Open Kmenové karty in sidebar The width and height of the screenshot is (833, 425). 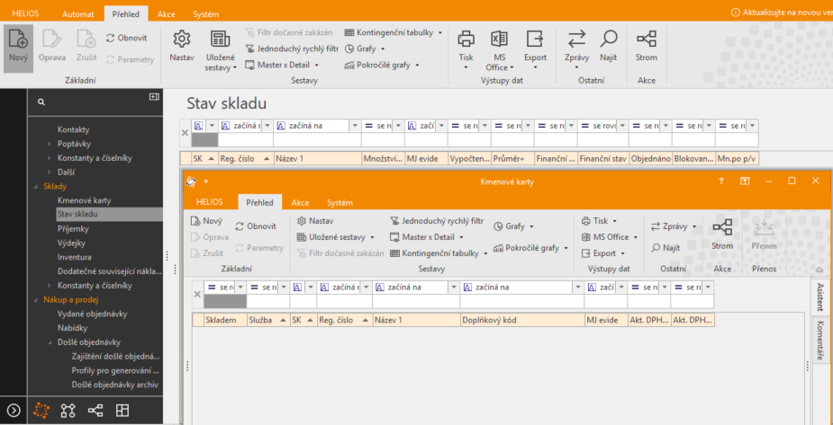[x=84, y=201]
